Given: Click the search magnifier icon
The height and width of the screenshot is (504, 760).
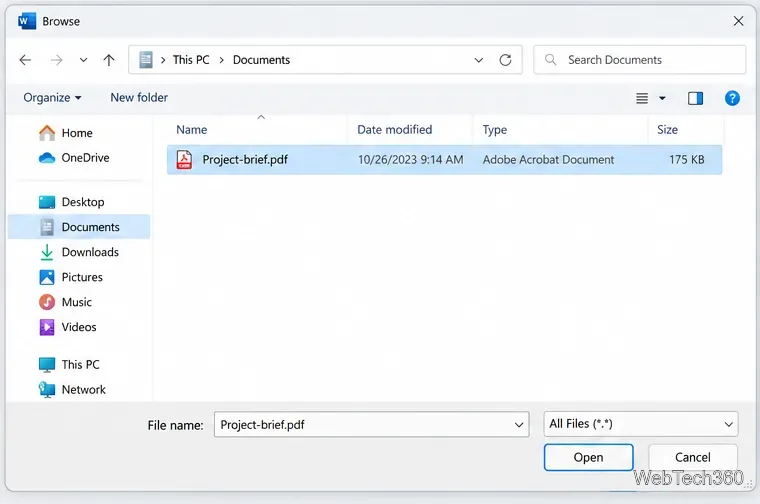Looking at the screenshot, I should click(551, 60).
